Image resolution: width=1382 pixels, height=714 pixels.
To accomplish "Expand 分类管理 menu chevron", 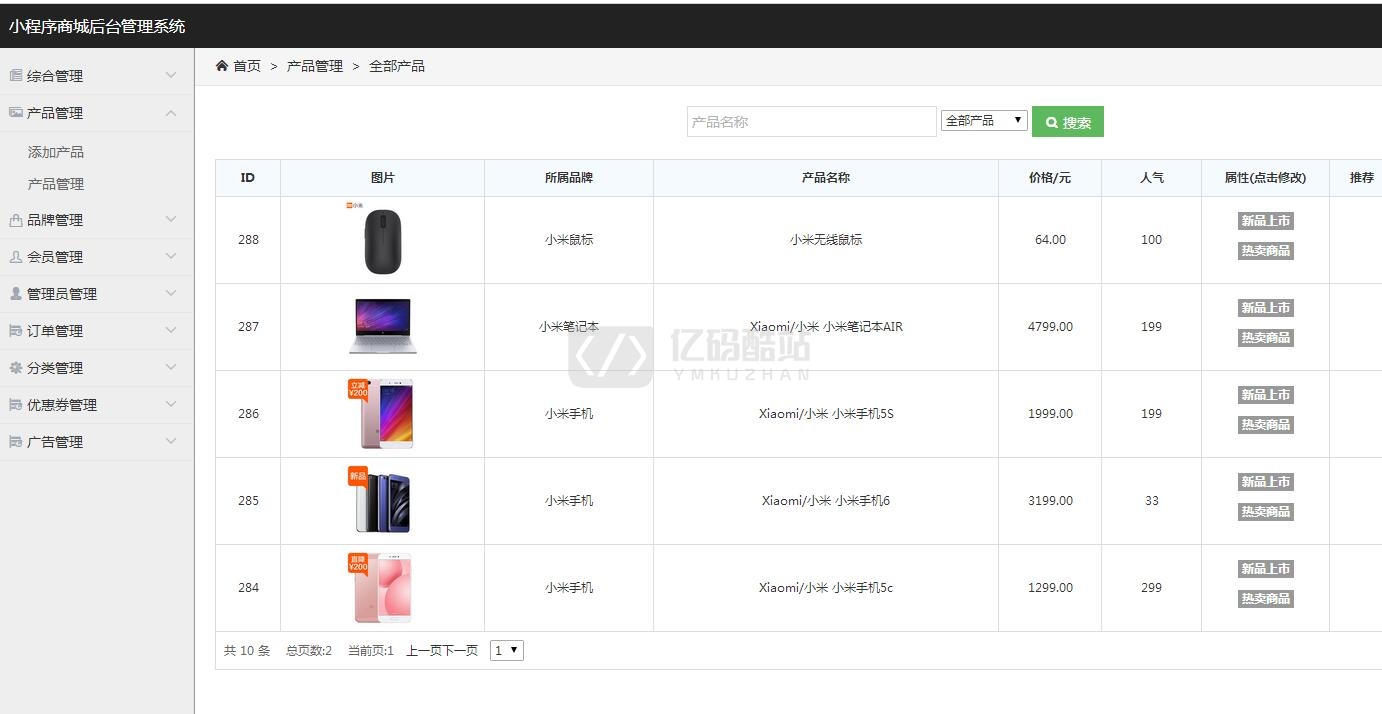I will (x=171, y=367).
